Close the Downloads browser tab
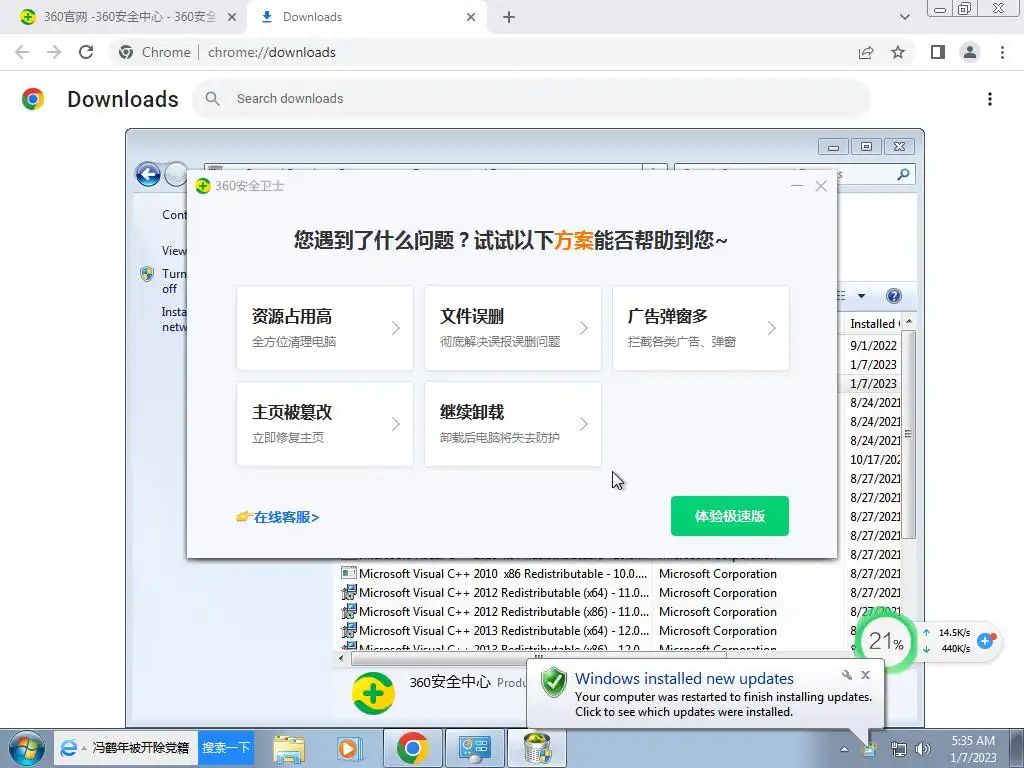Image resolution: width=1024 pixels, height=768 pixels. [x=471, y=18]
